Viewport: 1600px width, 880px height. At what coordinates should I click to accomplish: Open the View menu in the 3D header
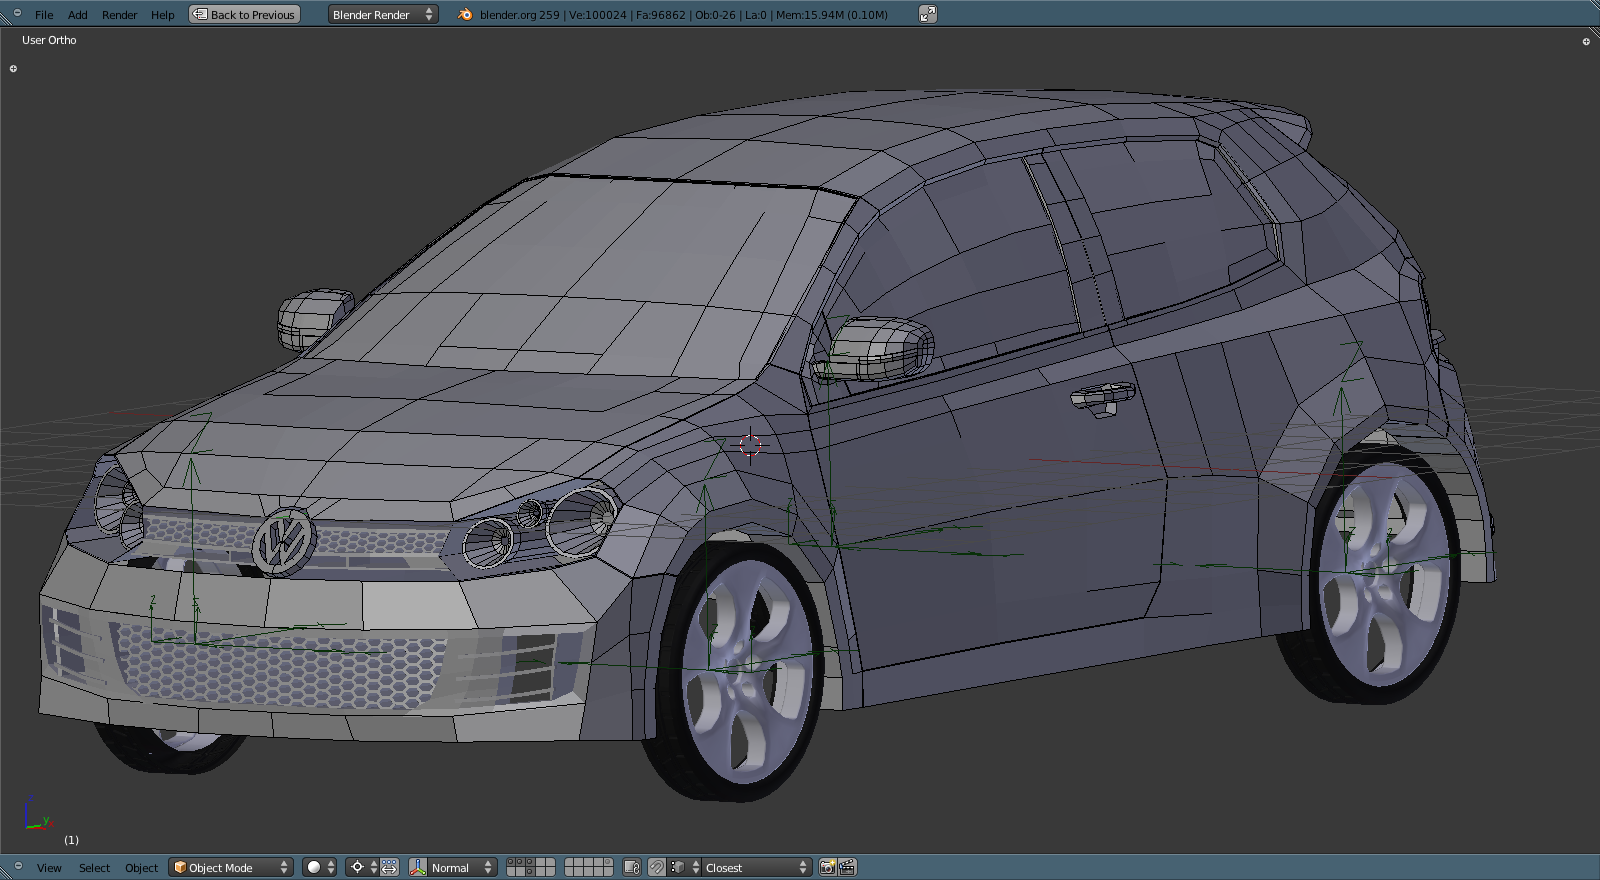pyautogui.click(x=49, y=868)
